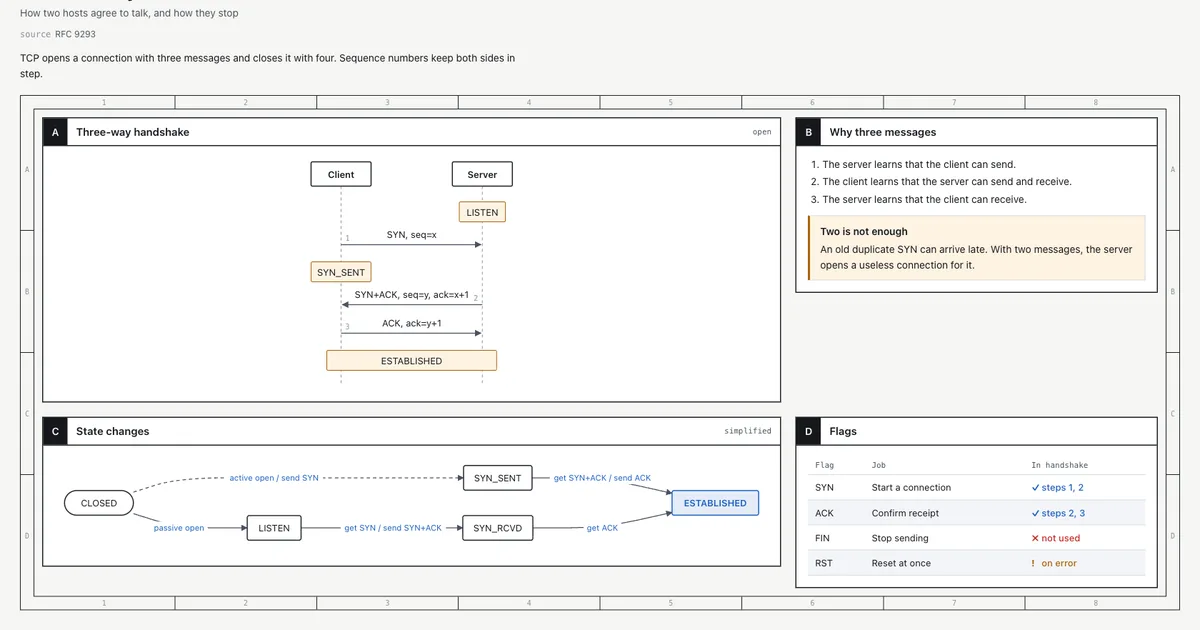Click reason 2 about server send and receive

coord(941,182)
